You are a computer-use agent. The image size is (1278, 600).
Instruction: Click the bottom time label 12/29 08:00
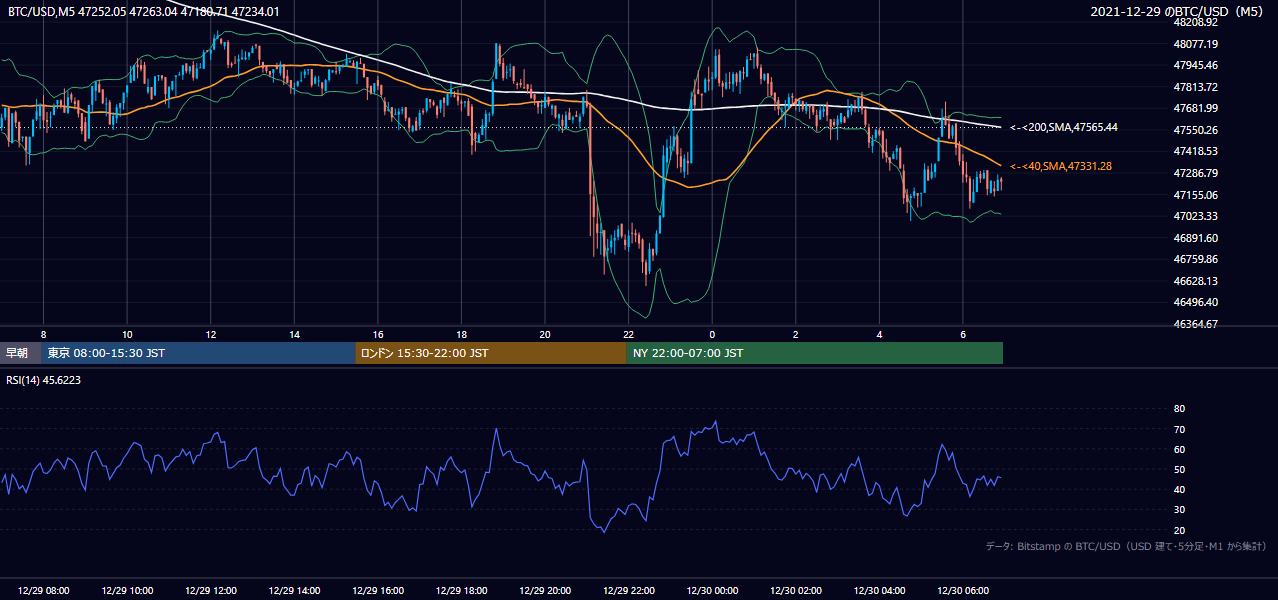44,591
